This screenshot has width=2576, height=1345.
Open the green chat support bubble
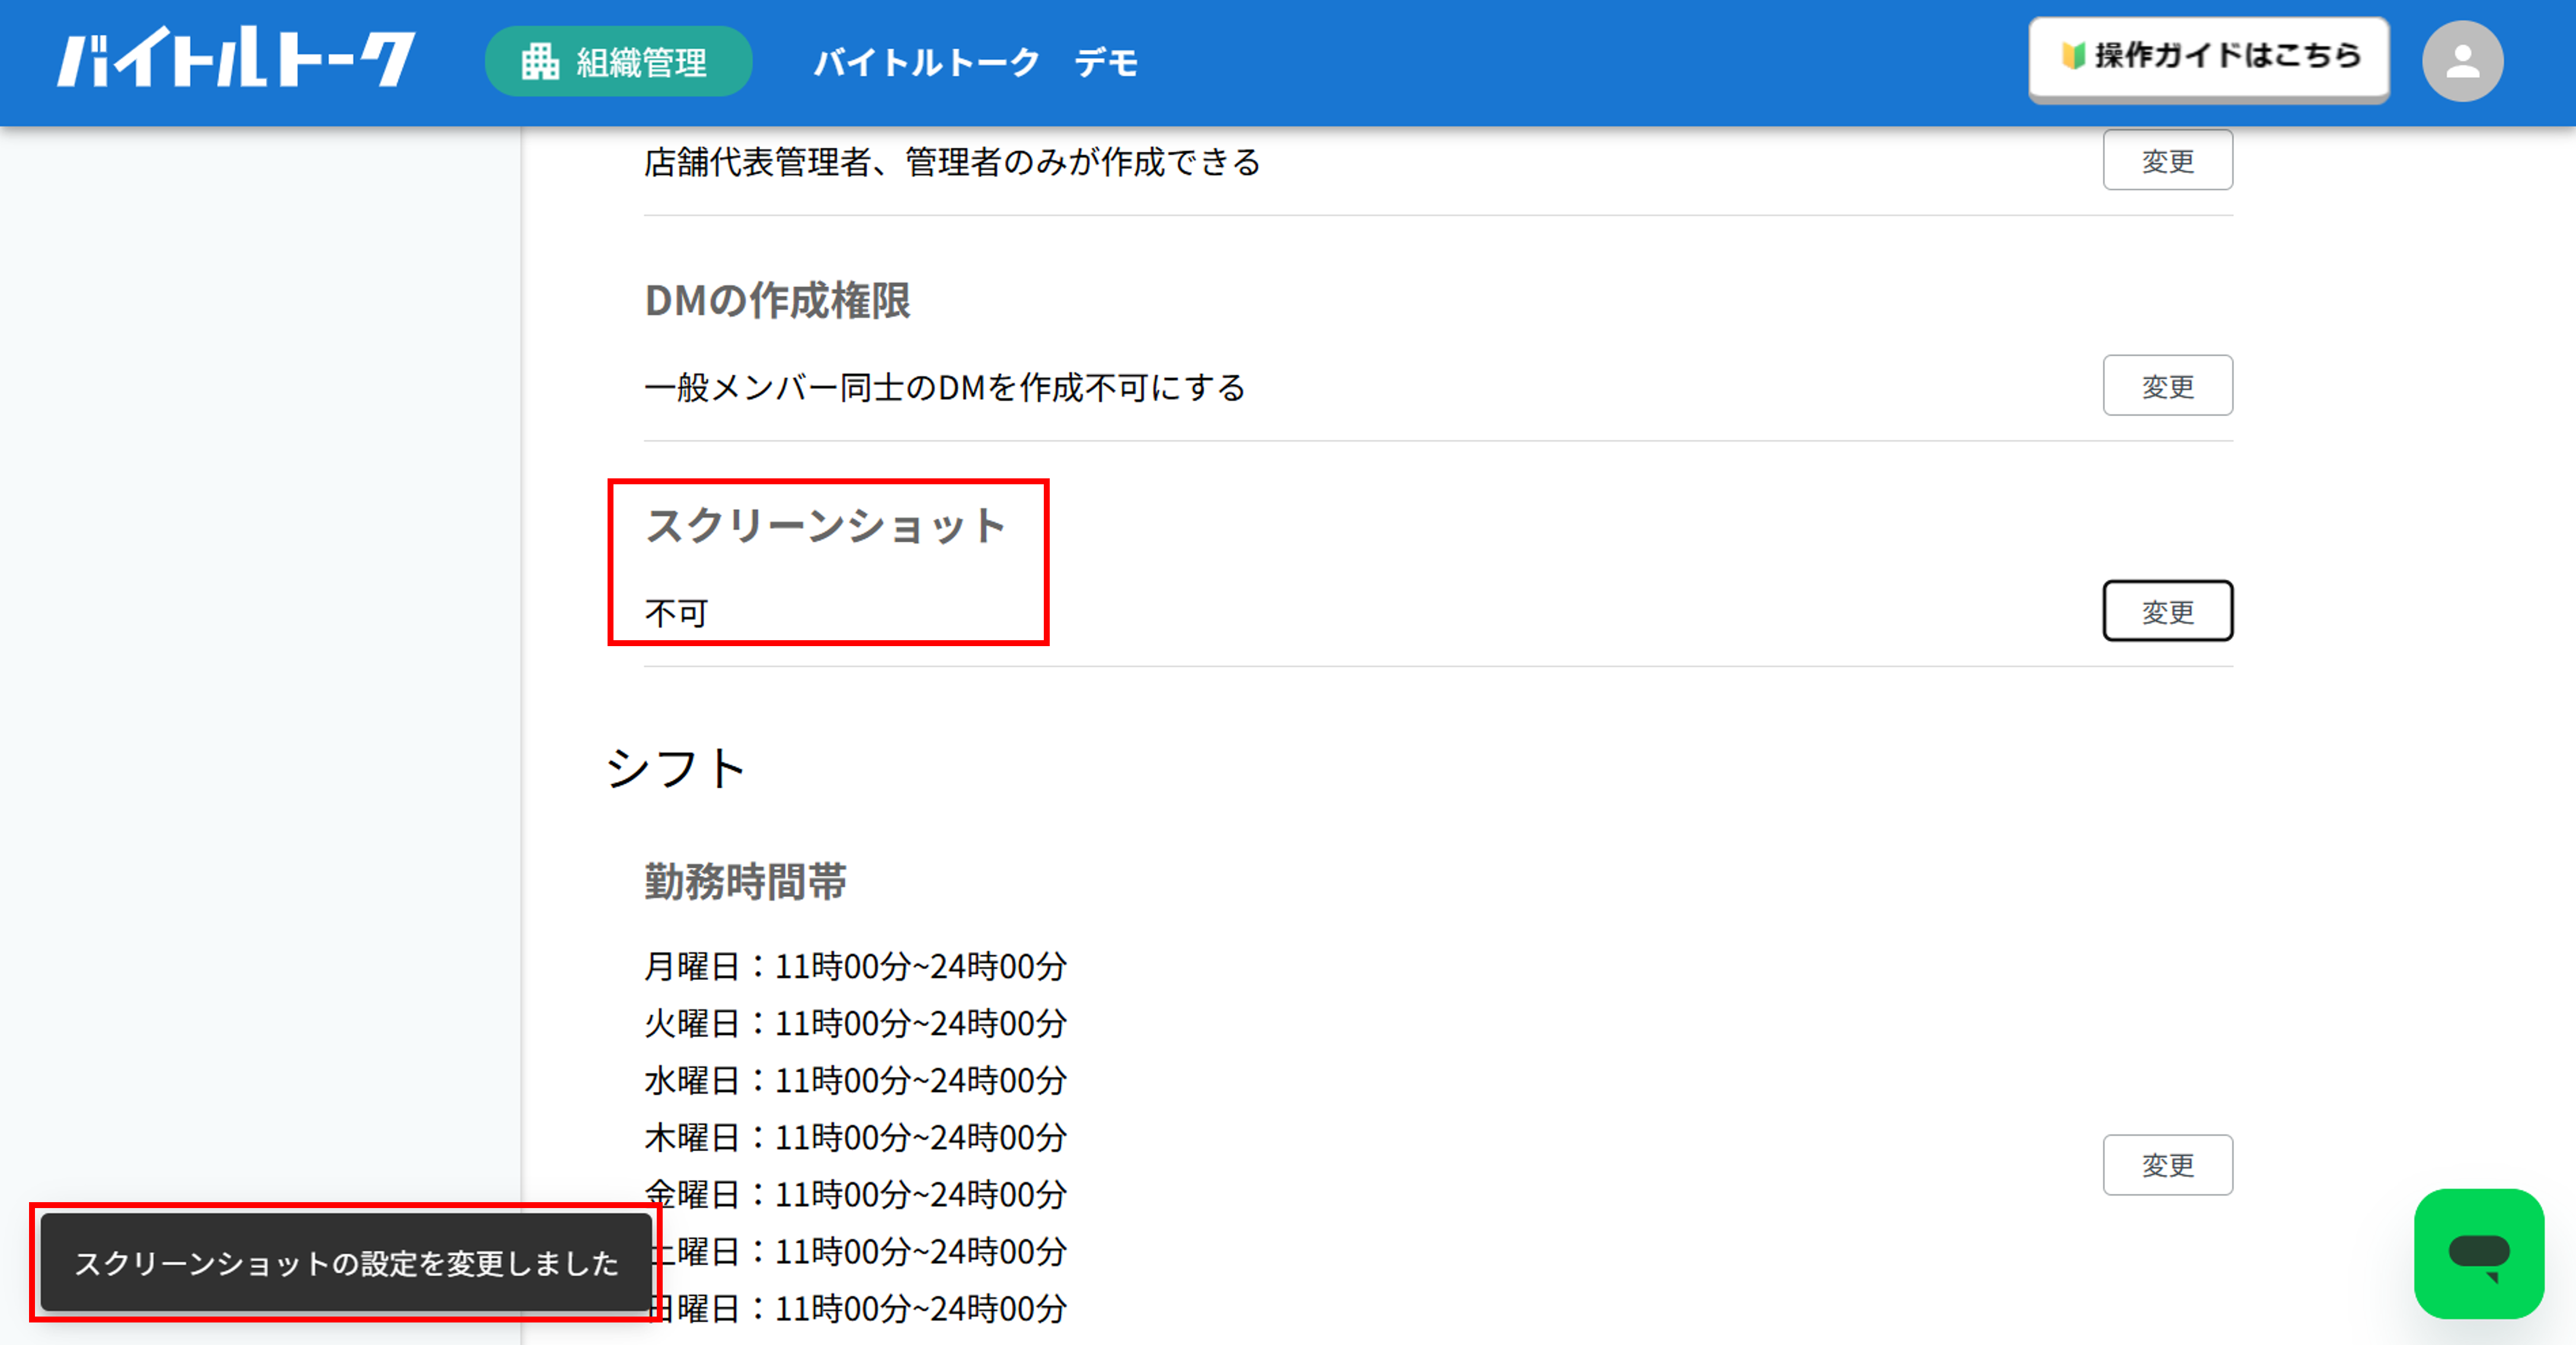[x=2479, y=1253]
